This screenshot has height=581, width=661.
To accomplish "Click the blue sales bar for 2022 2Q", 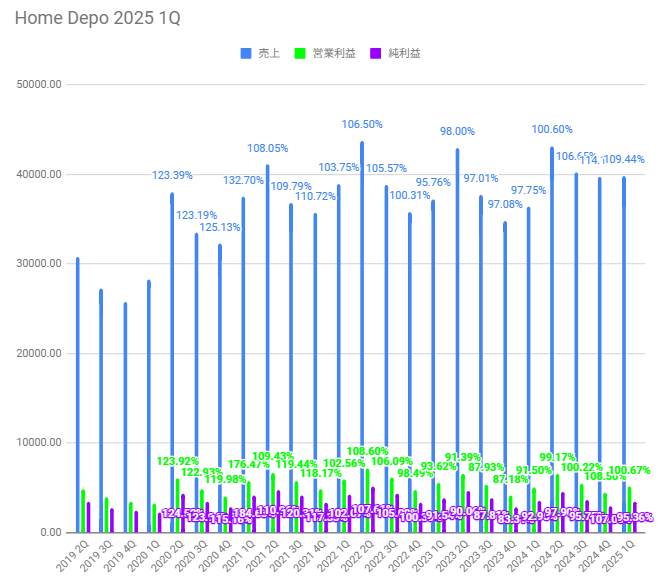I will pyautogui.click(x=362, y=337).
